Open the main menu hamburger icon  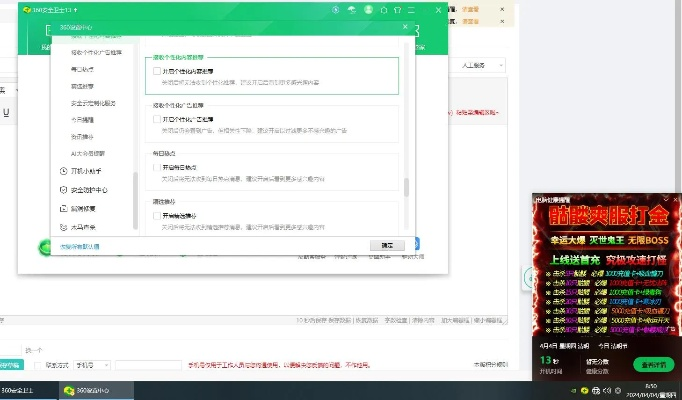pos(411,10)
